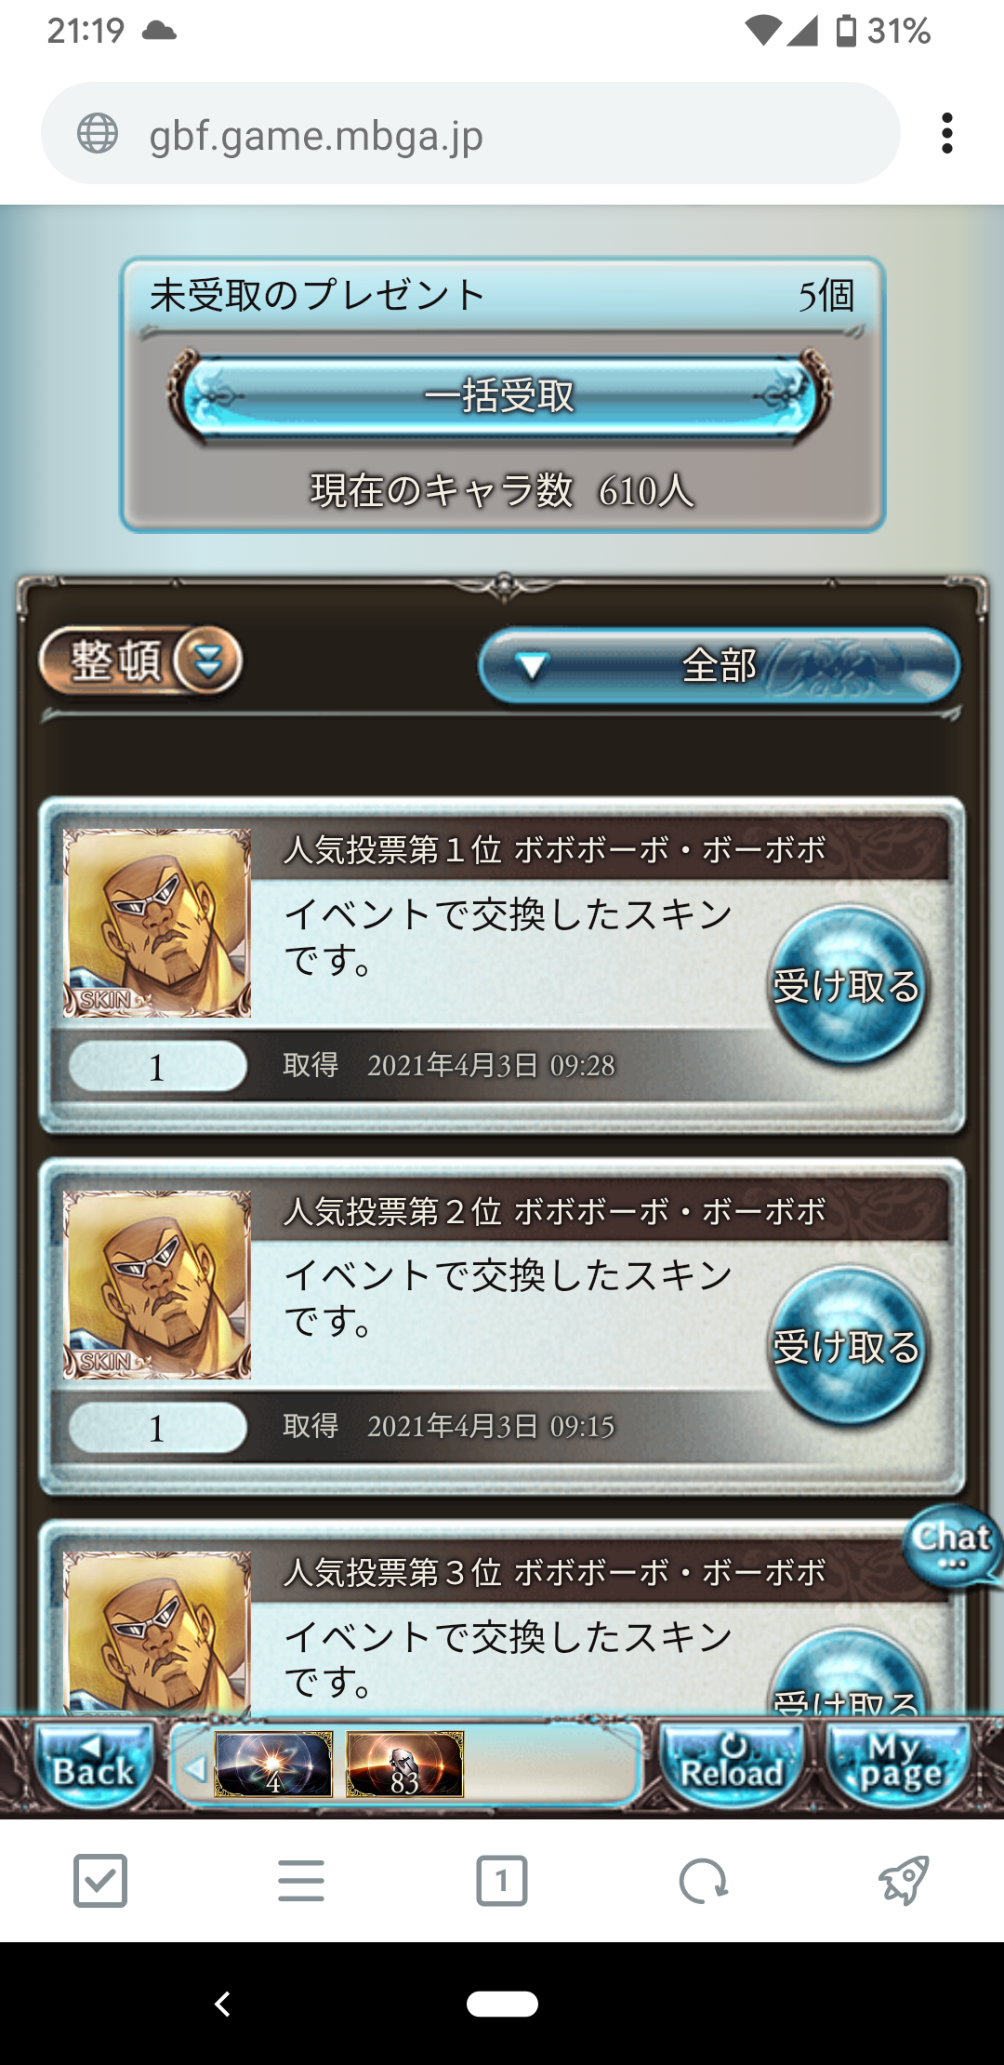The height and width of the screenshot is (2065, 1004).
Task: Claim the 人気投票第2位 skin with 受け取る
Action: [x=847, y=1346]
